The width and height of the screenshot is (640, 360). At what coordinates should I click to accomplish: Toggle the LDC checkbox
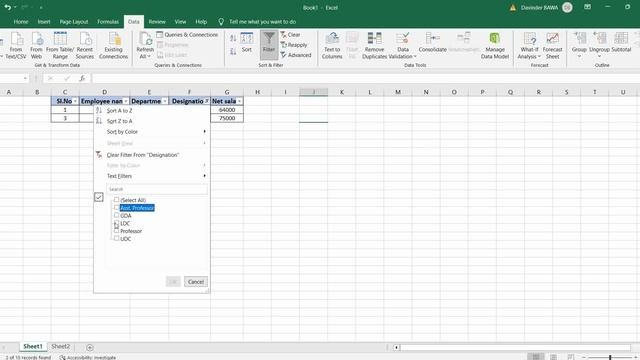[116, 223]
